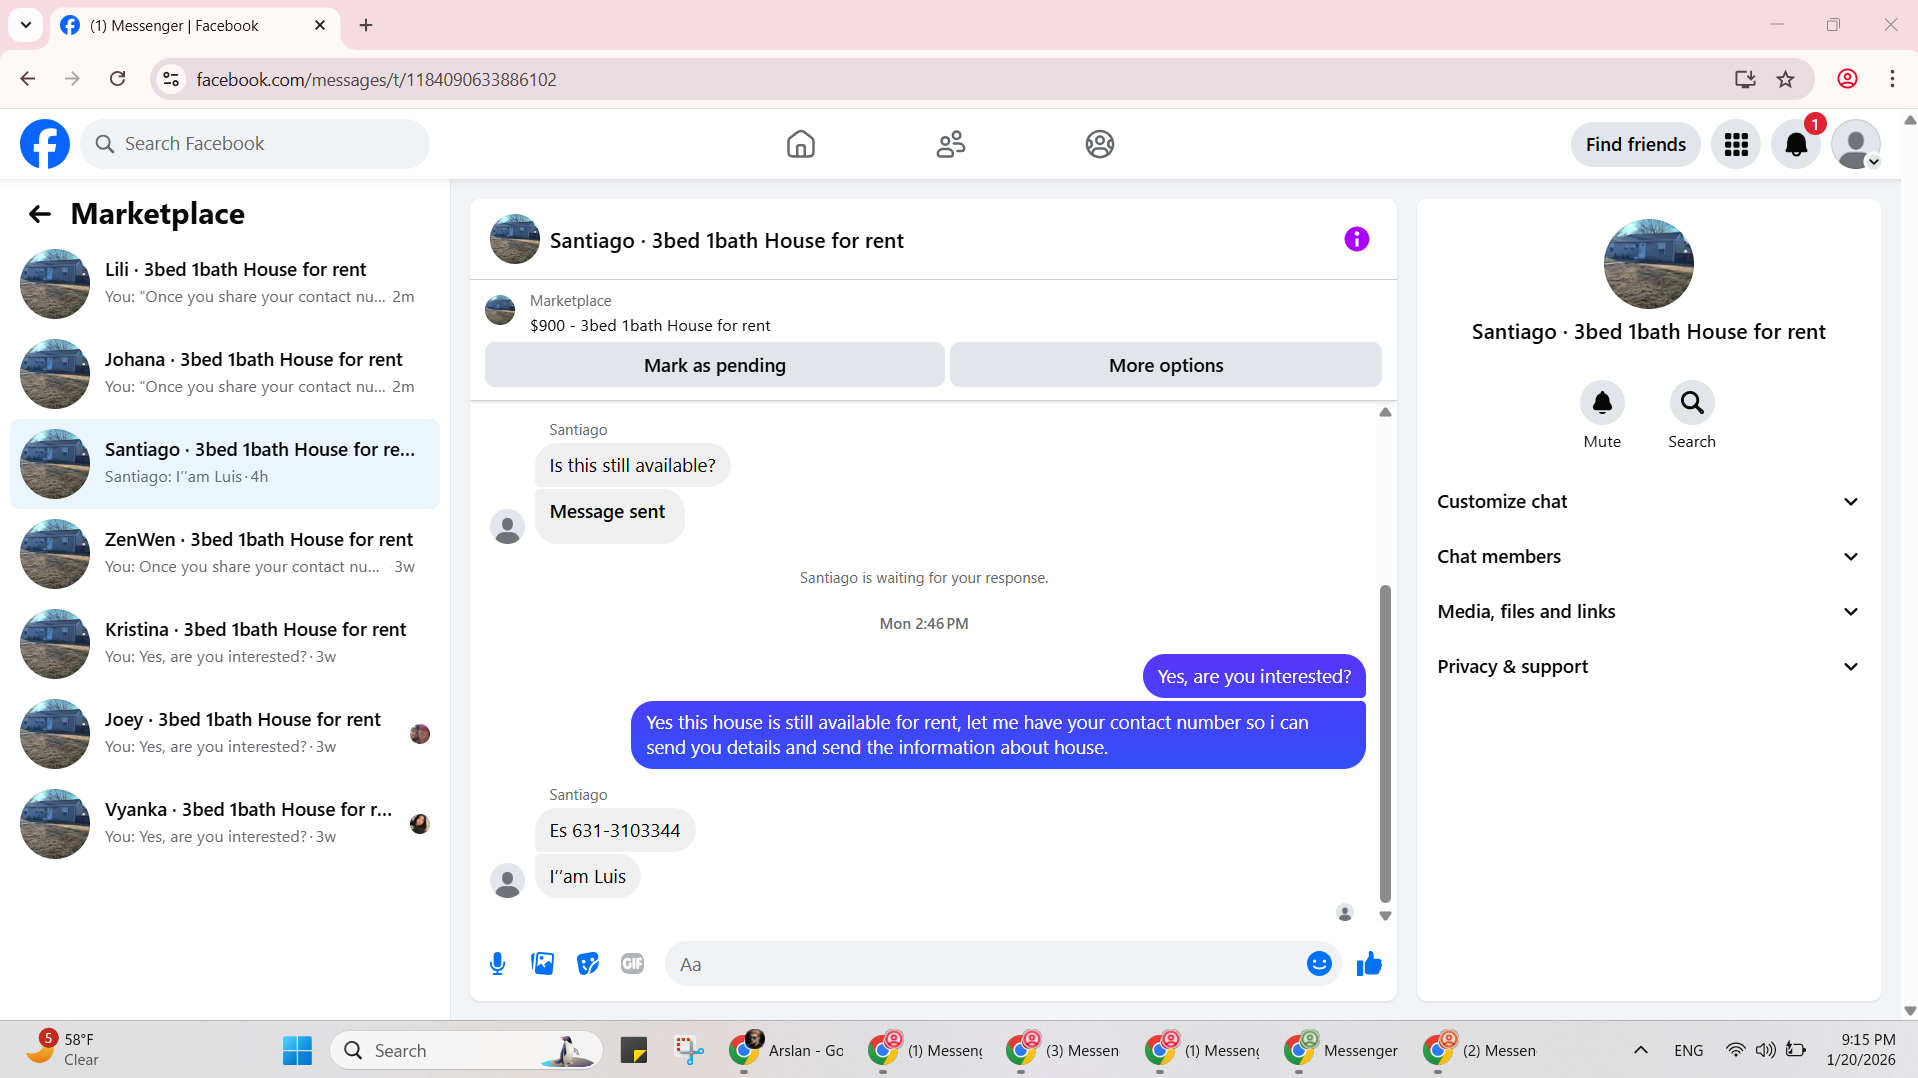Open Vyanka's house rental chat

tap(225, 824)
